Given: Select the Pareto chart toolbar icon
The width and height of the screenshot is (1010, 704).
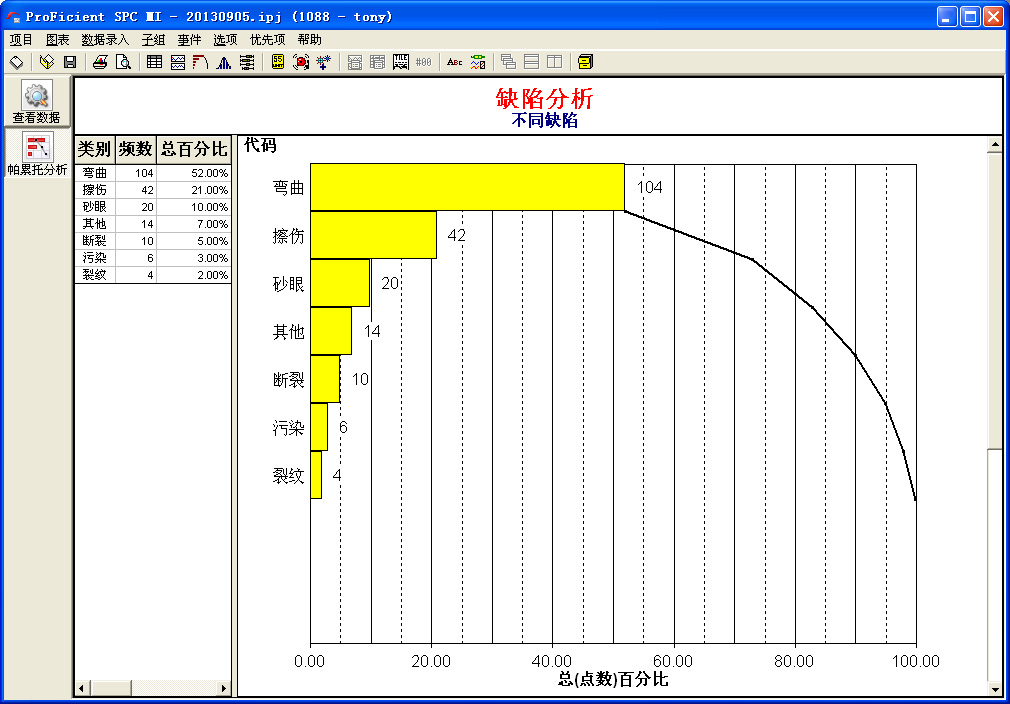Looking at the screenshot, I should coord(200,62).
